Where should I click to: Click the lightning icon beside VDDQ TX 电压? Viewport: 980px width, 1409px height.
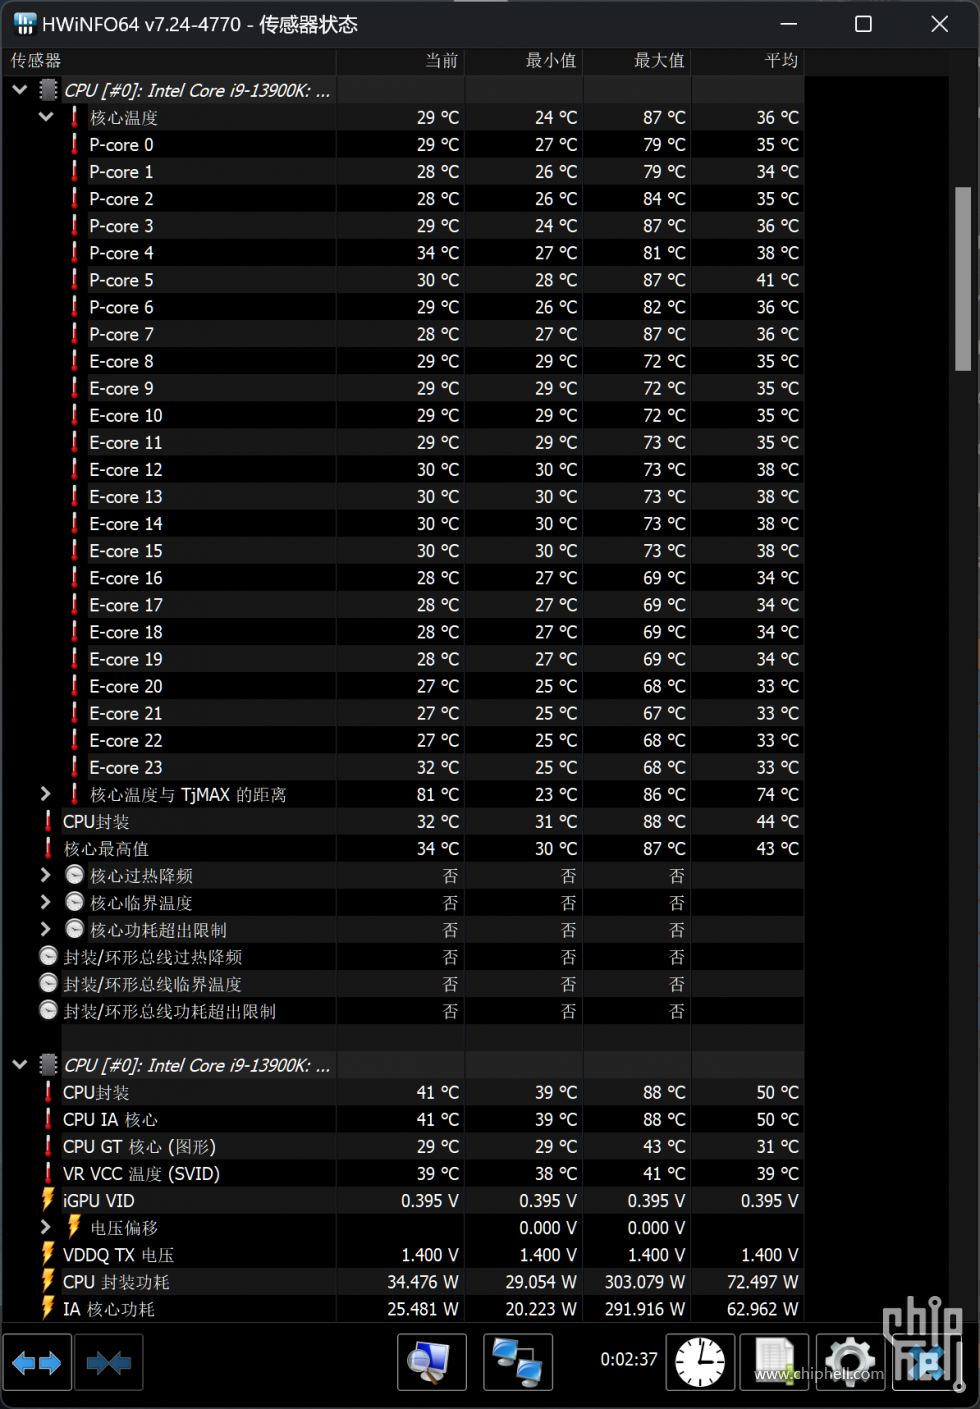(48, 1254)
